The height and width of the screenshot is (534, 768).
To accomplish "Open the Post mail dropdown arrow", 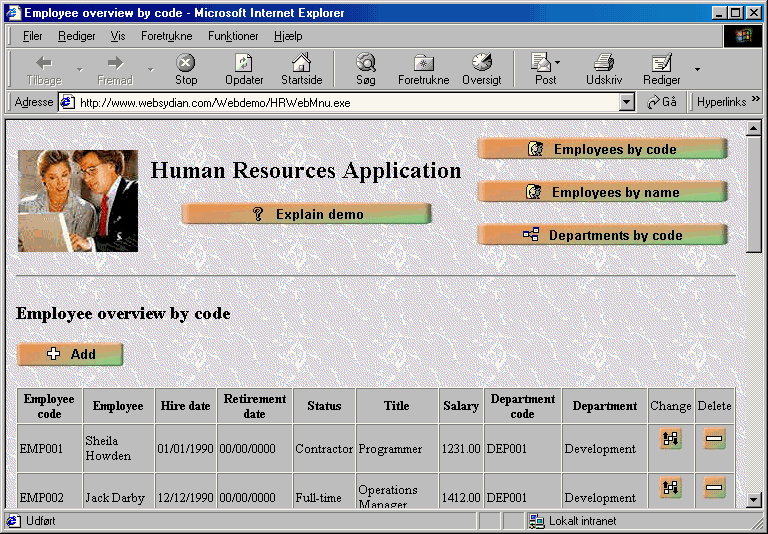I will pos(558,63).
